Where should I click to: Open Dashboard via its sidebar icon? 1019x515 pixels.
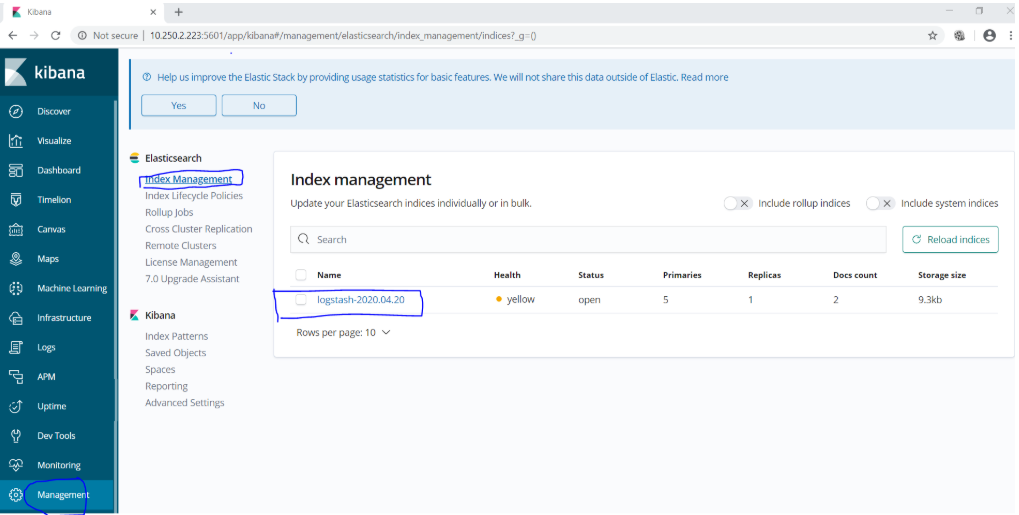pos(16,170)
